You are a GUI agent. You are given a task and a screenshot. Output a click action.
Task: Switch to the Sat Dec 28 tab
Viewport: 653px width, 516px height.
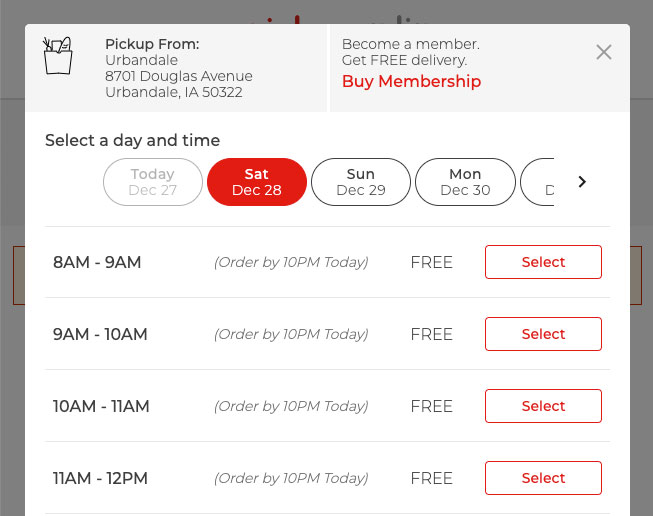257,182
